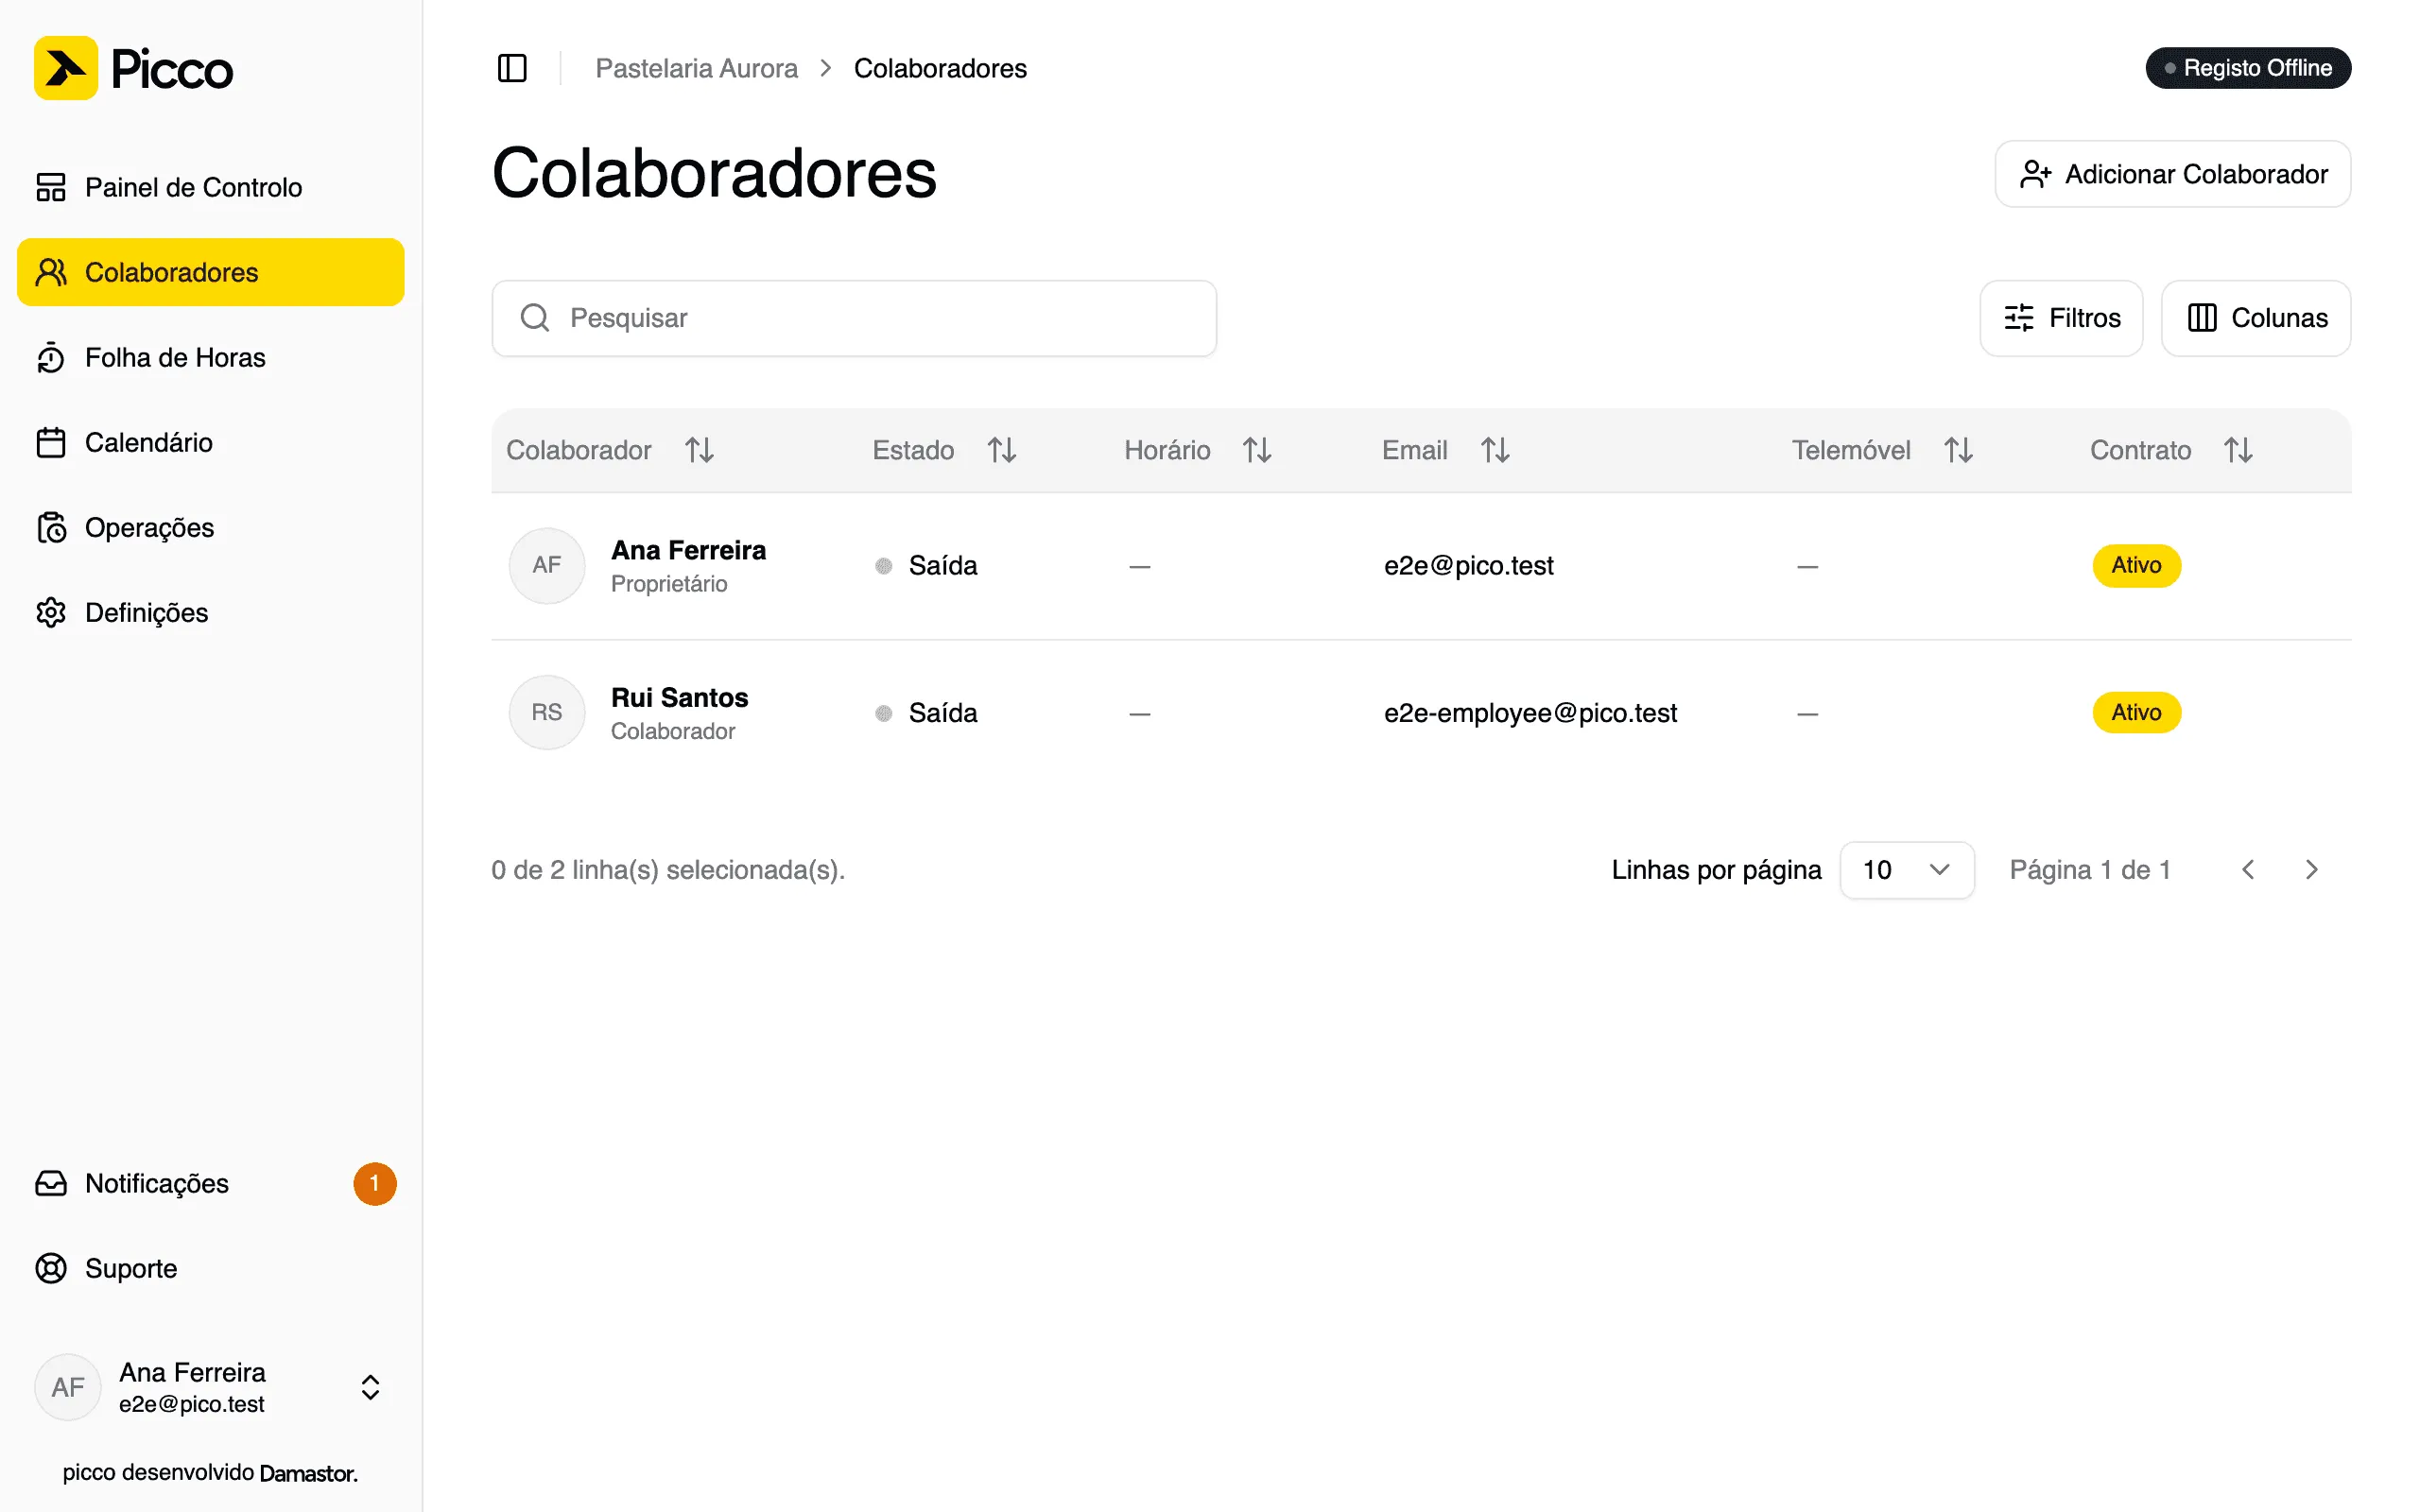Sort by Contrato column arrows
The image size is (2420, 1512).
(2238, 450)
